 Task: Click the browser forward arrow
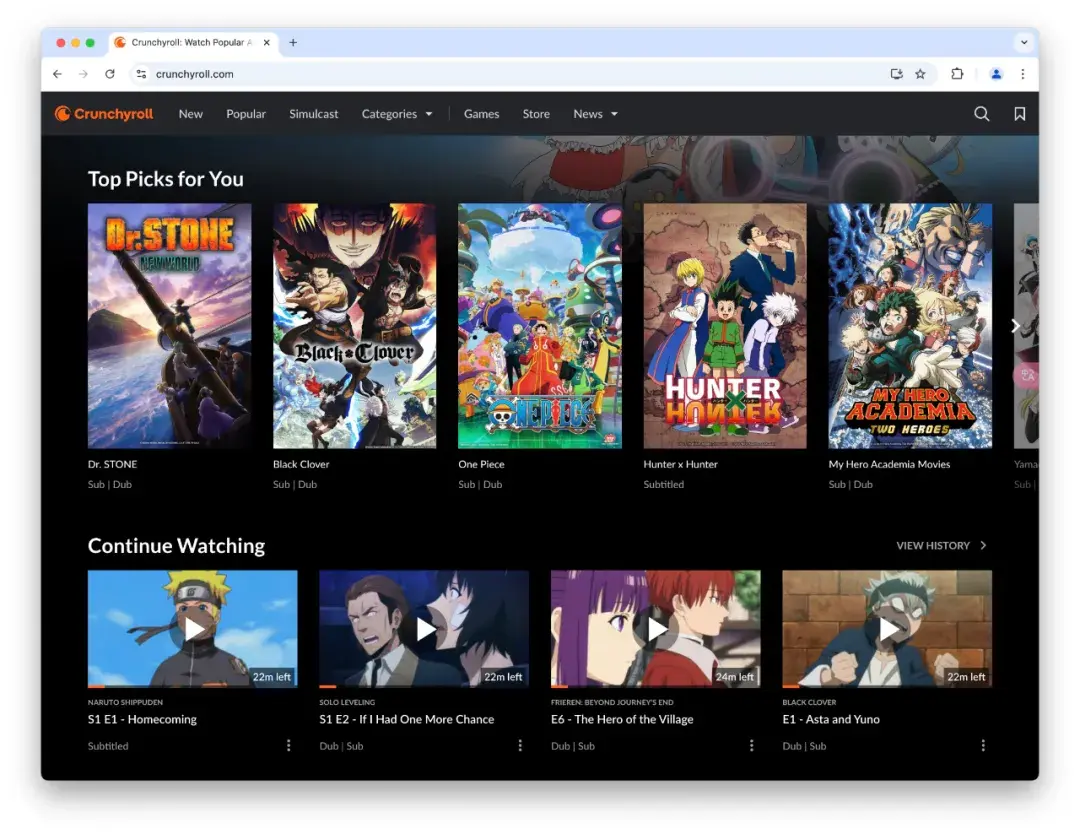coord(83,74)
